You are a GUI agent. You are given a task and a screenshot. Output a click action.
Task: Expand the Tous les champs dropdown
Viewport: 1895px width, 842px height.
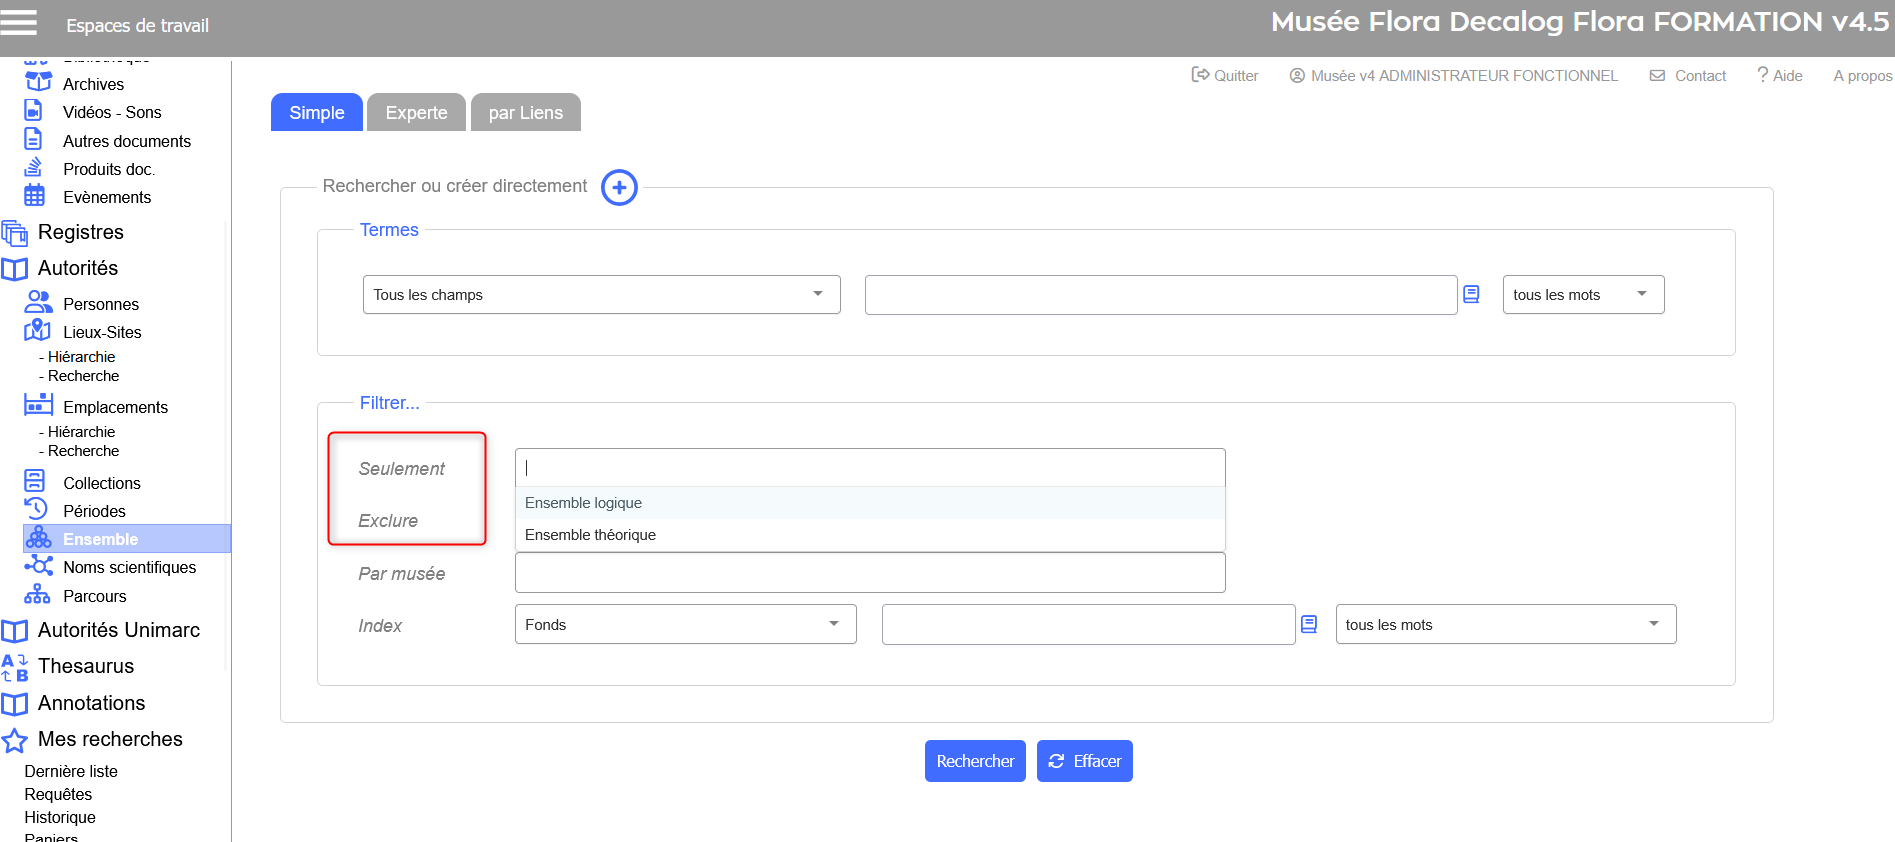point(601,295)
